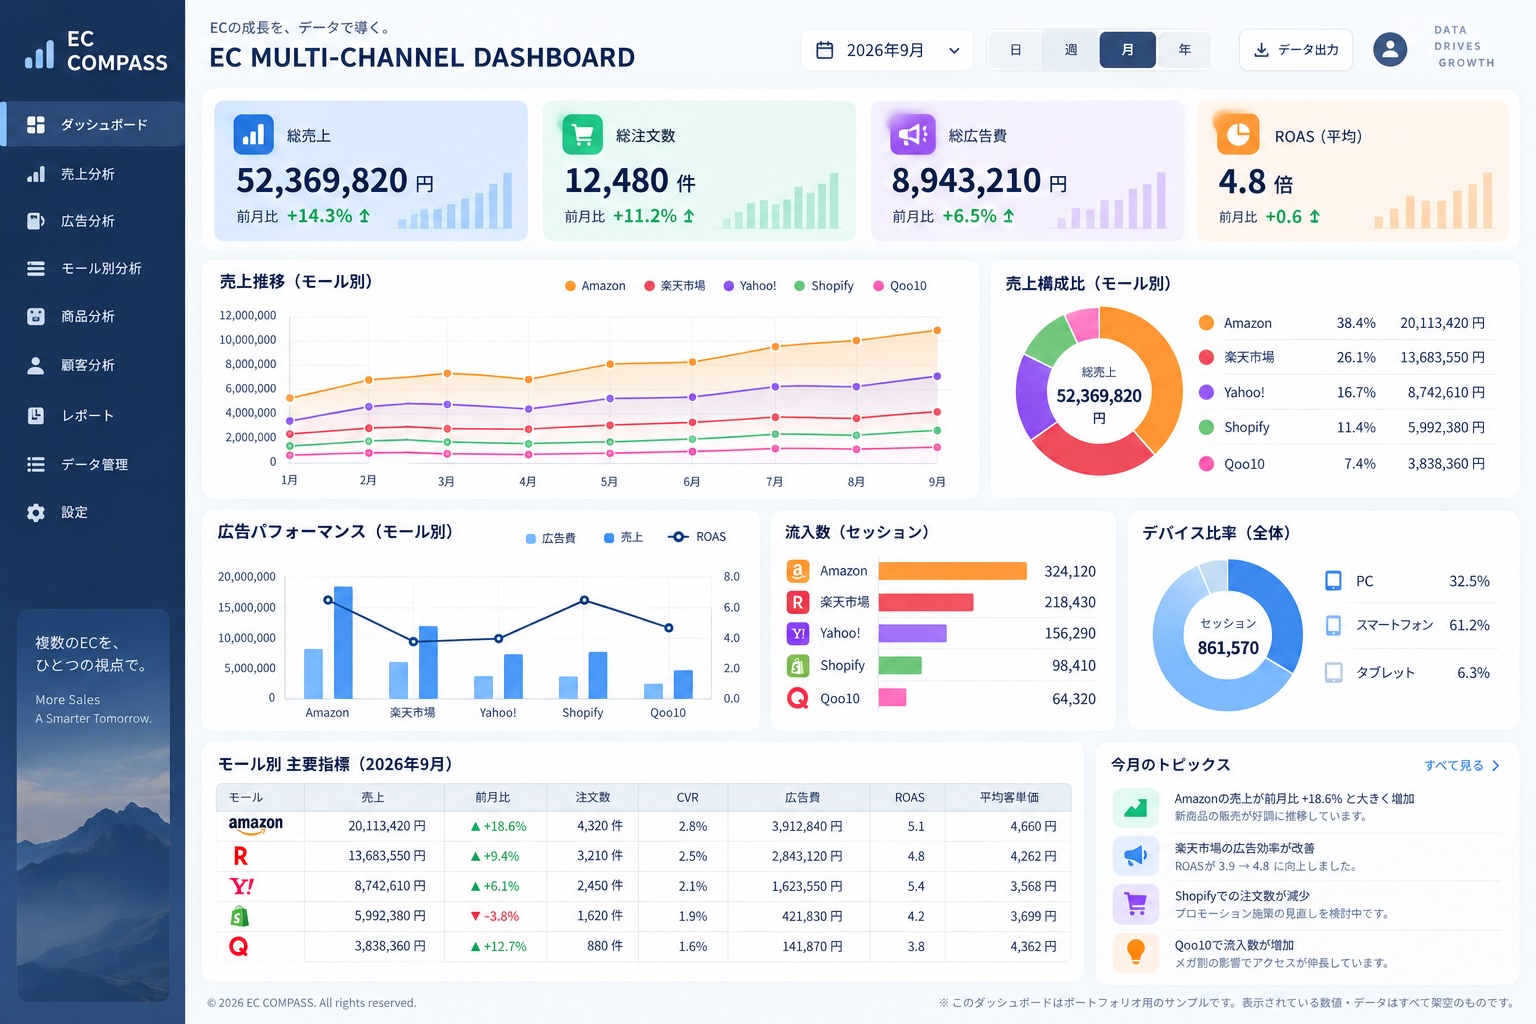Viewport: 1536px width, 1024px height.
Task: Toggle Shopify series in 売上推移 legend
Action: (x=824, y=286)
